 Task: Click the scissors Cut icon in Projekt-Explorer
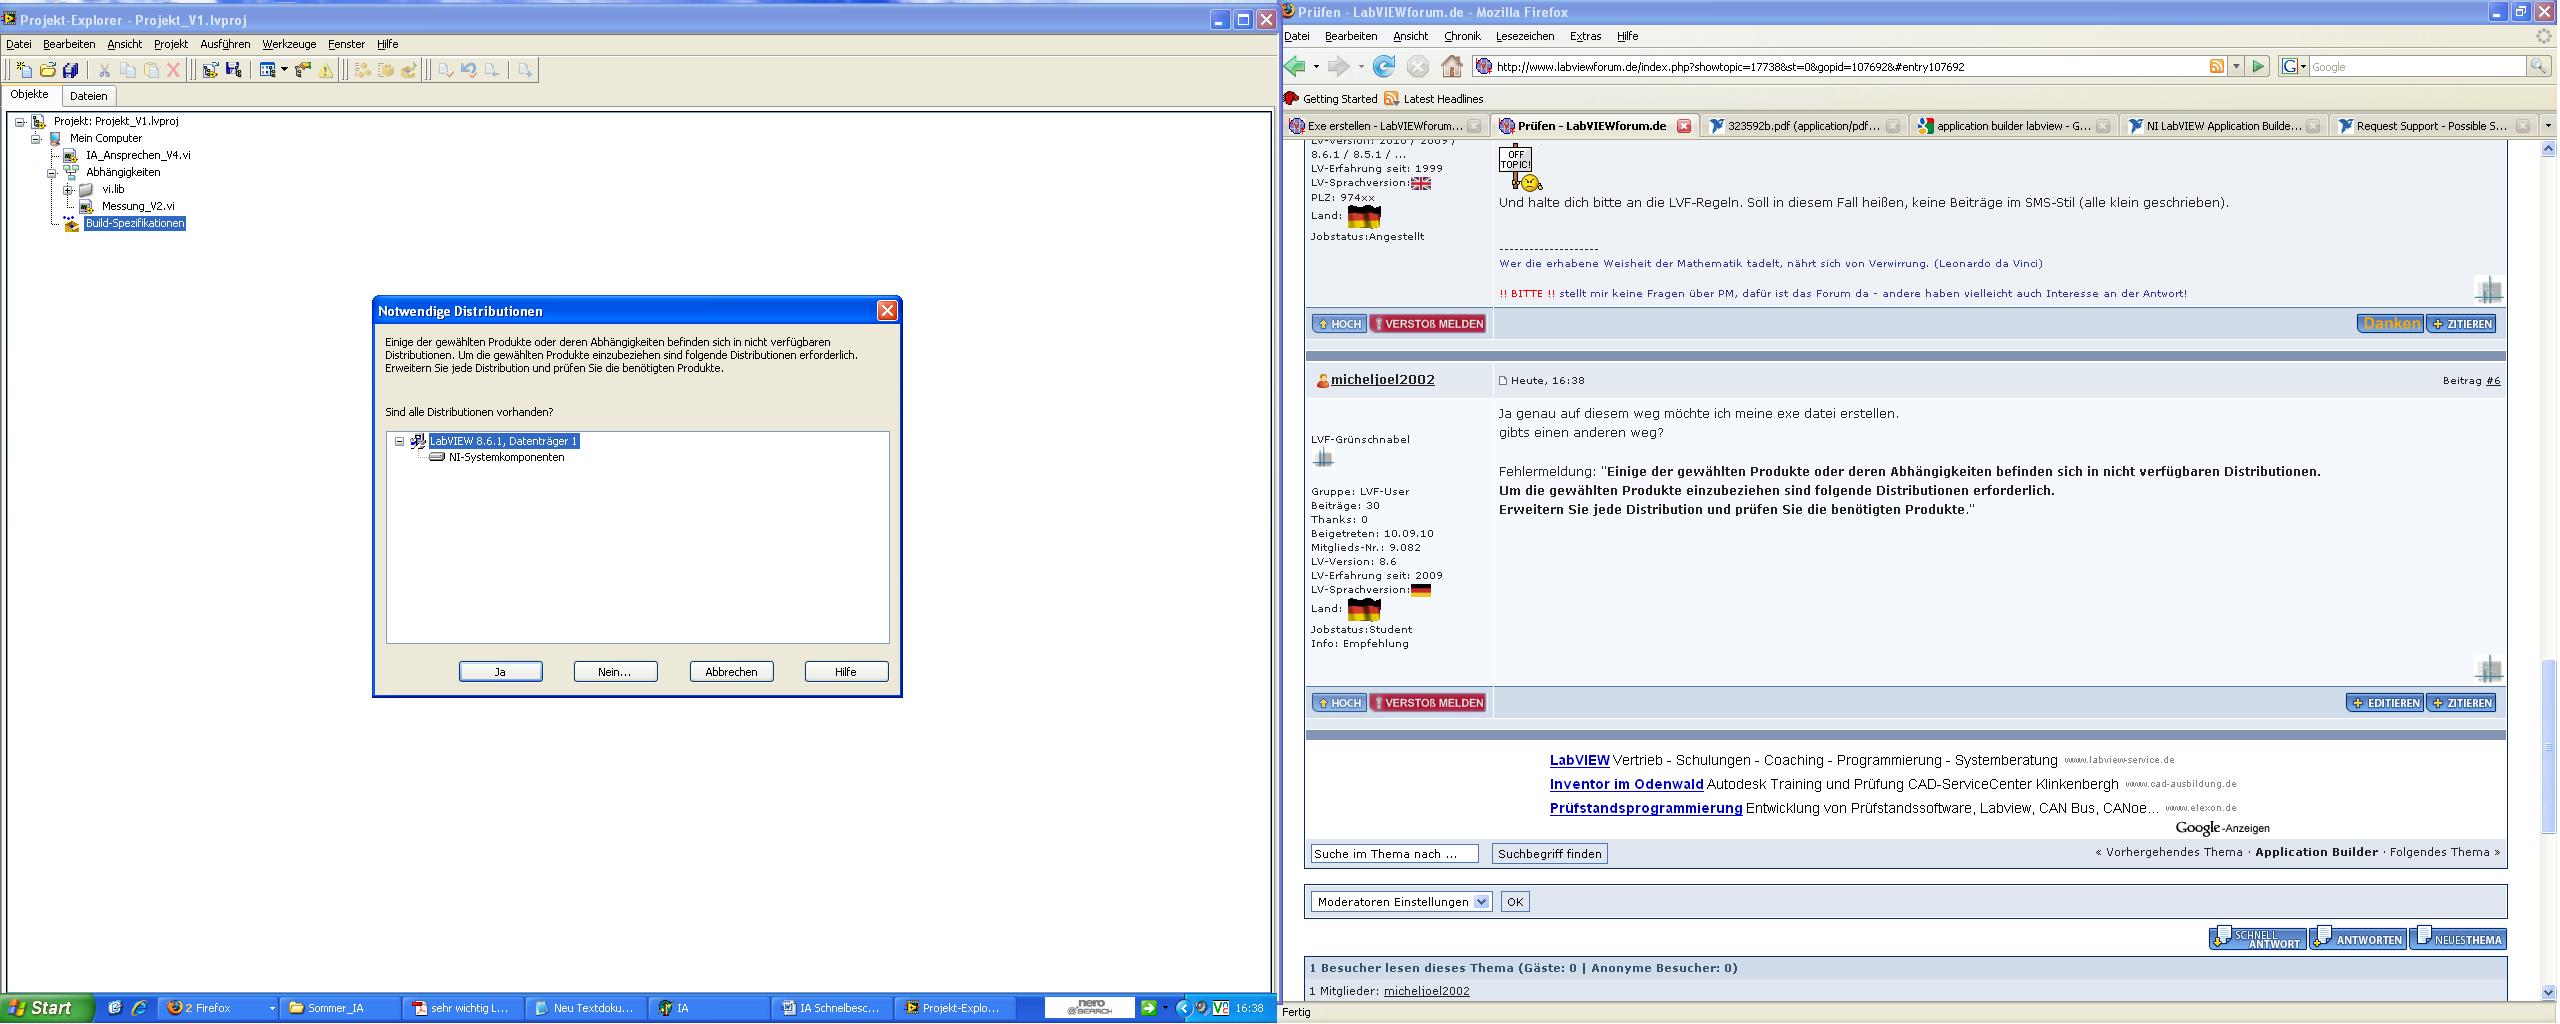(x=103, y=70)
